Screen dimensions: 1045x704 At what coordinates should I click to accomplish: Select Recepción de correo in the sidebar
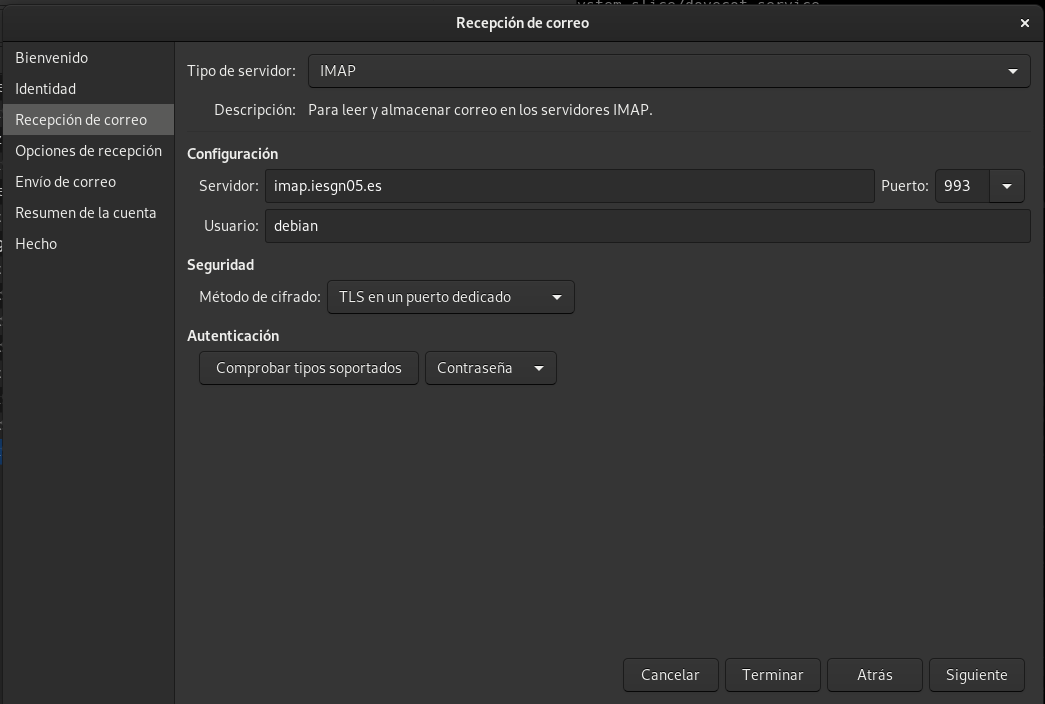(x=81, y=120)
